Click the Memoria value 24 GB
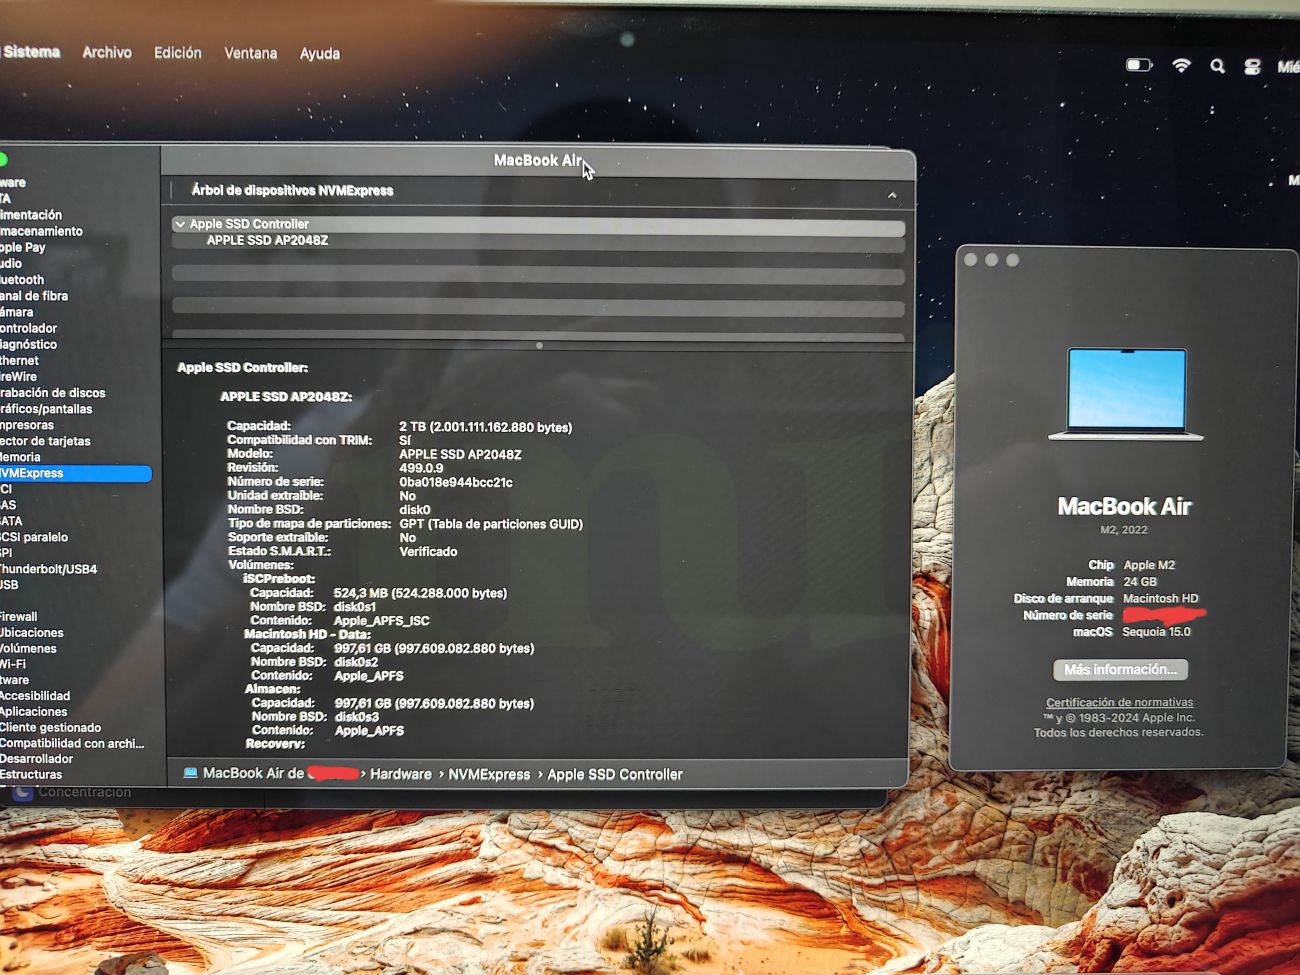The height and width of the screenshot is (975, 1300). click(1140, 581)
